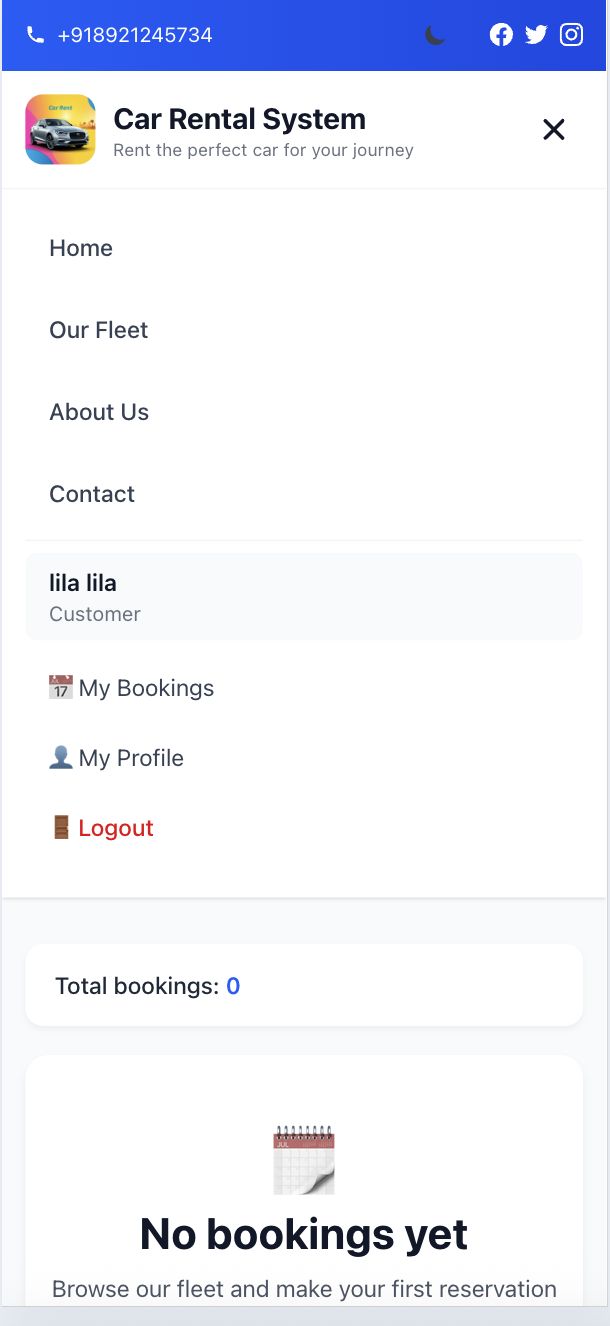Open the My Bookings link
The width and height of the screenshot is (610, 1326).
(x=146, y=688)
